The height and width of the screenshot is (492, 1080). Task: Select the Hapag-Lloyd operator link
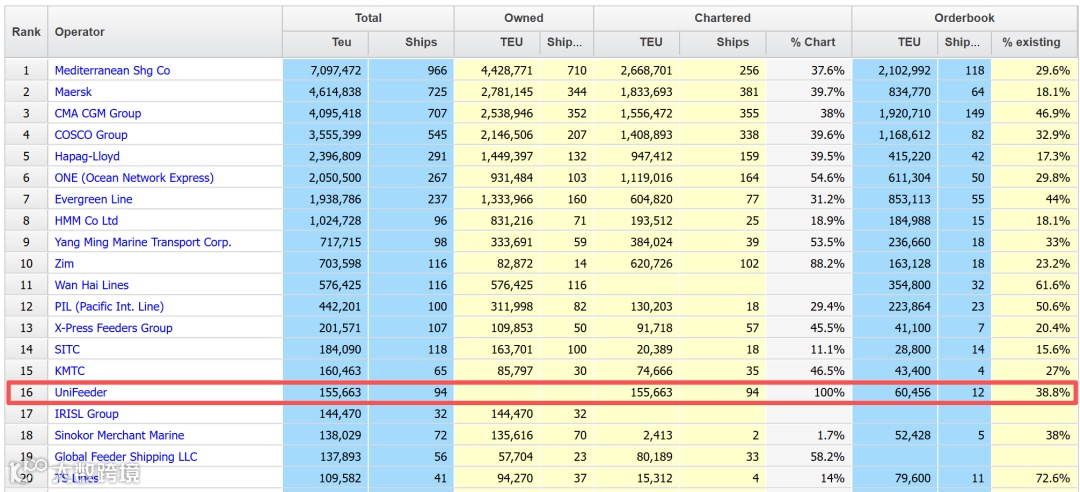tap(87, 156)
